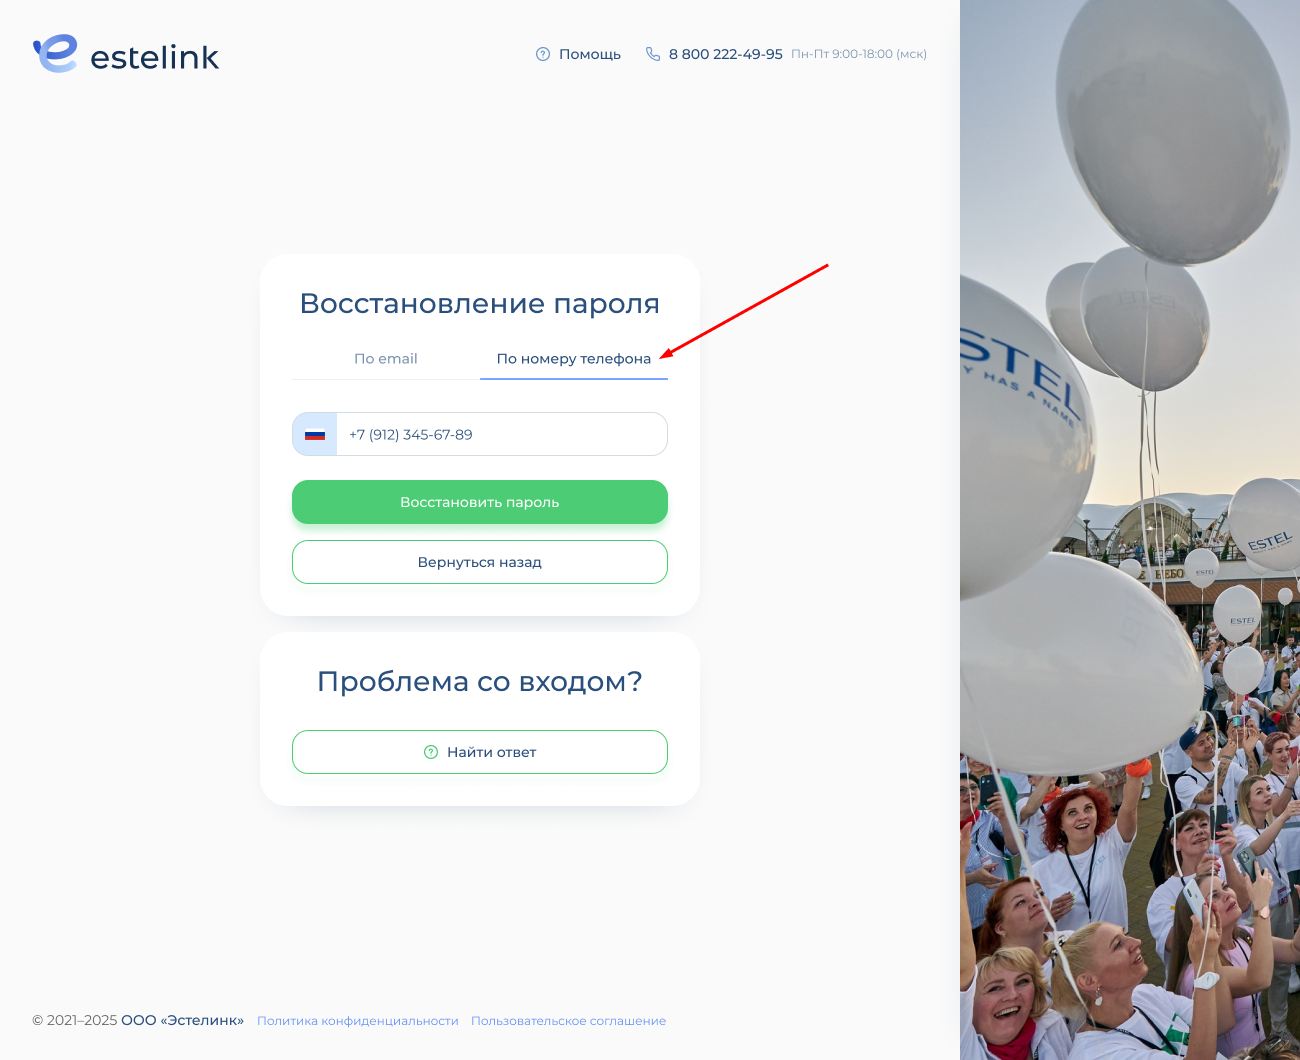Click the question mark help icon in header
Screen dimensions: 1300x1060
543,54
